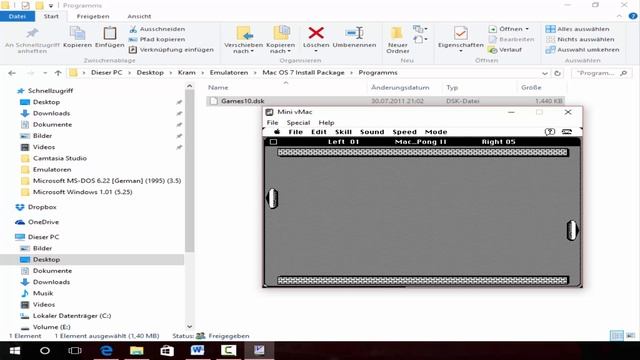Click the emulator help balloon icon

550,131
